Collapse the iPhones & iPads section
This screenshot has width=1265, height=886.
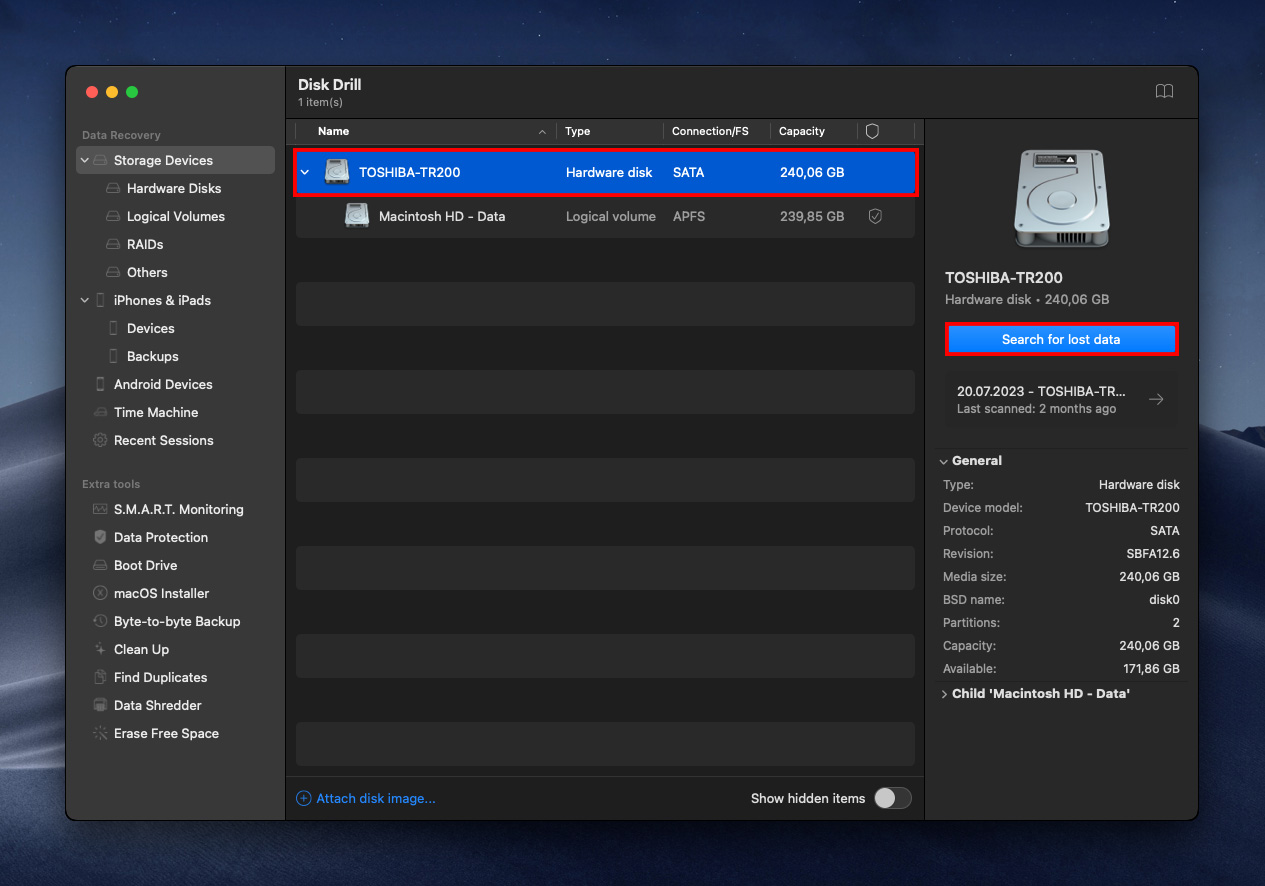coord(85,300)
